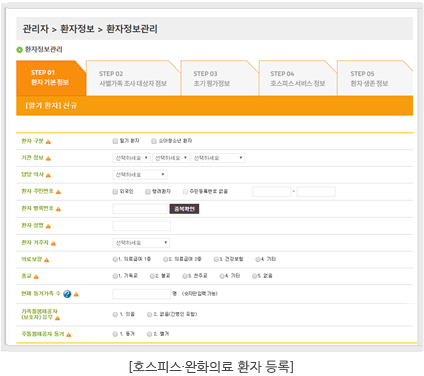Image resolution: width=424 pixels, height=376 pixels.
Task: Select religion 2. 불교
Action: pos(152,276)
